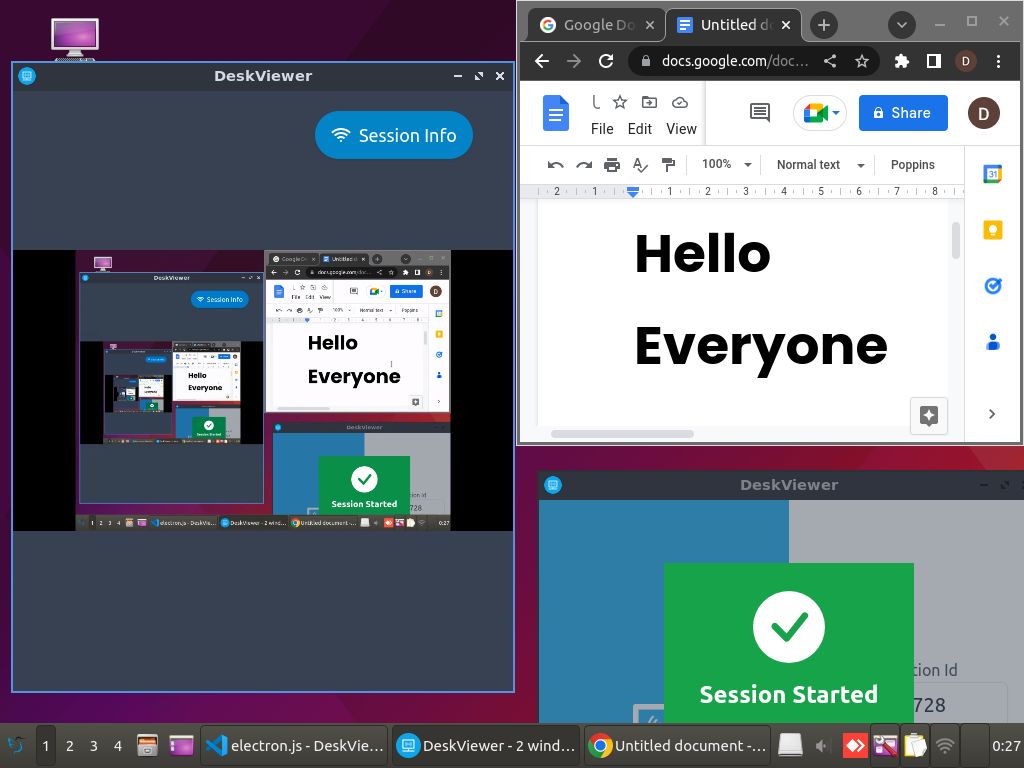The width and height of the screenshot is (1024, 768).
Task: Click the Print icon in Docs toolbar
Action: [x=612, y=165]
